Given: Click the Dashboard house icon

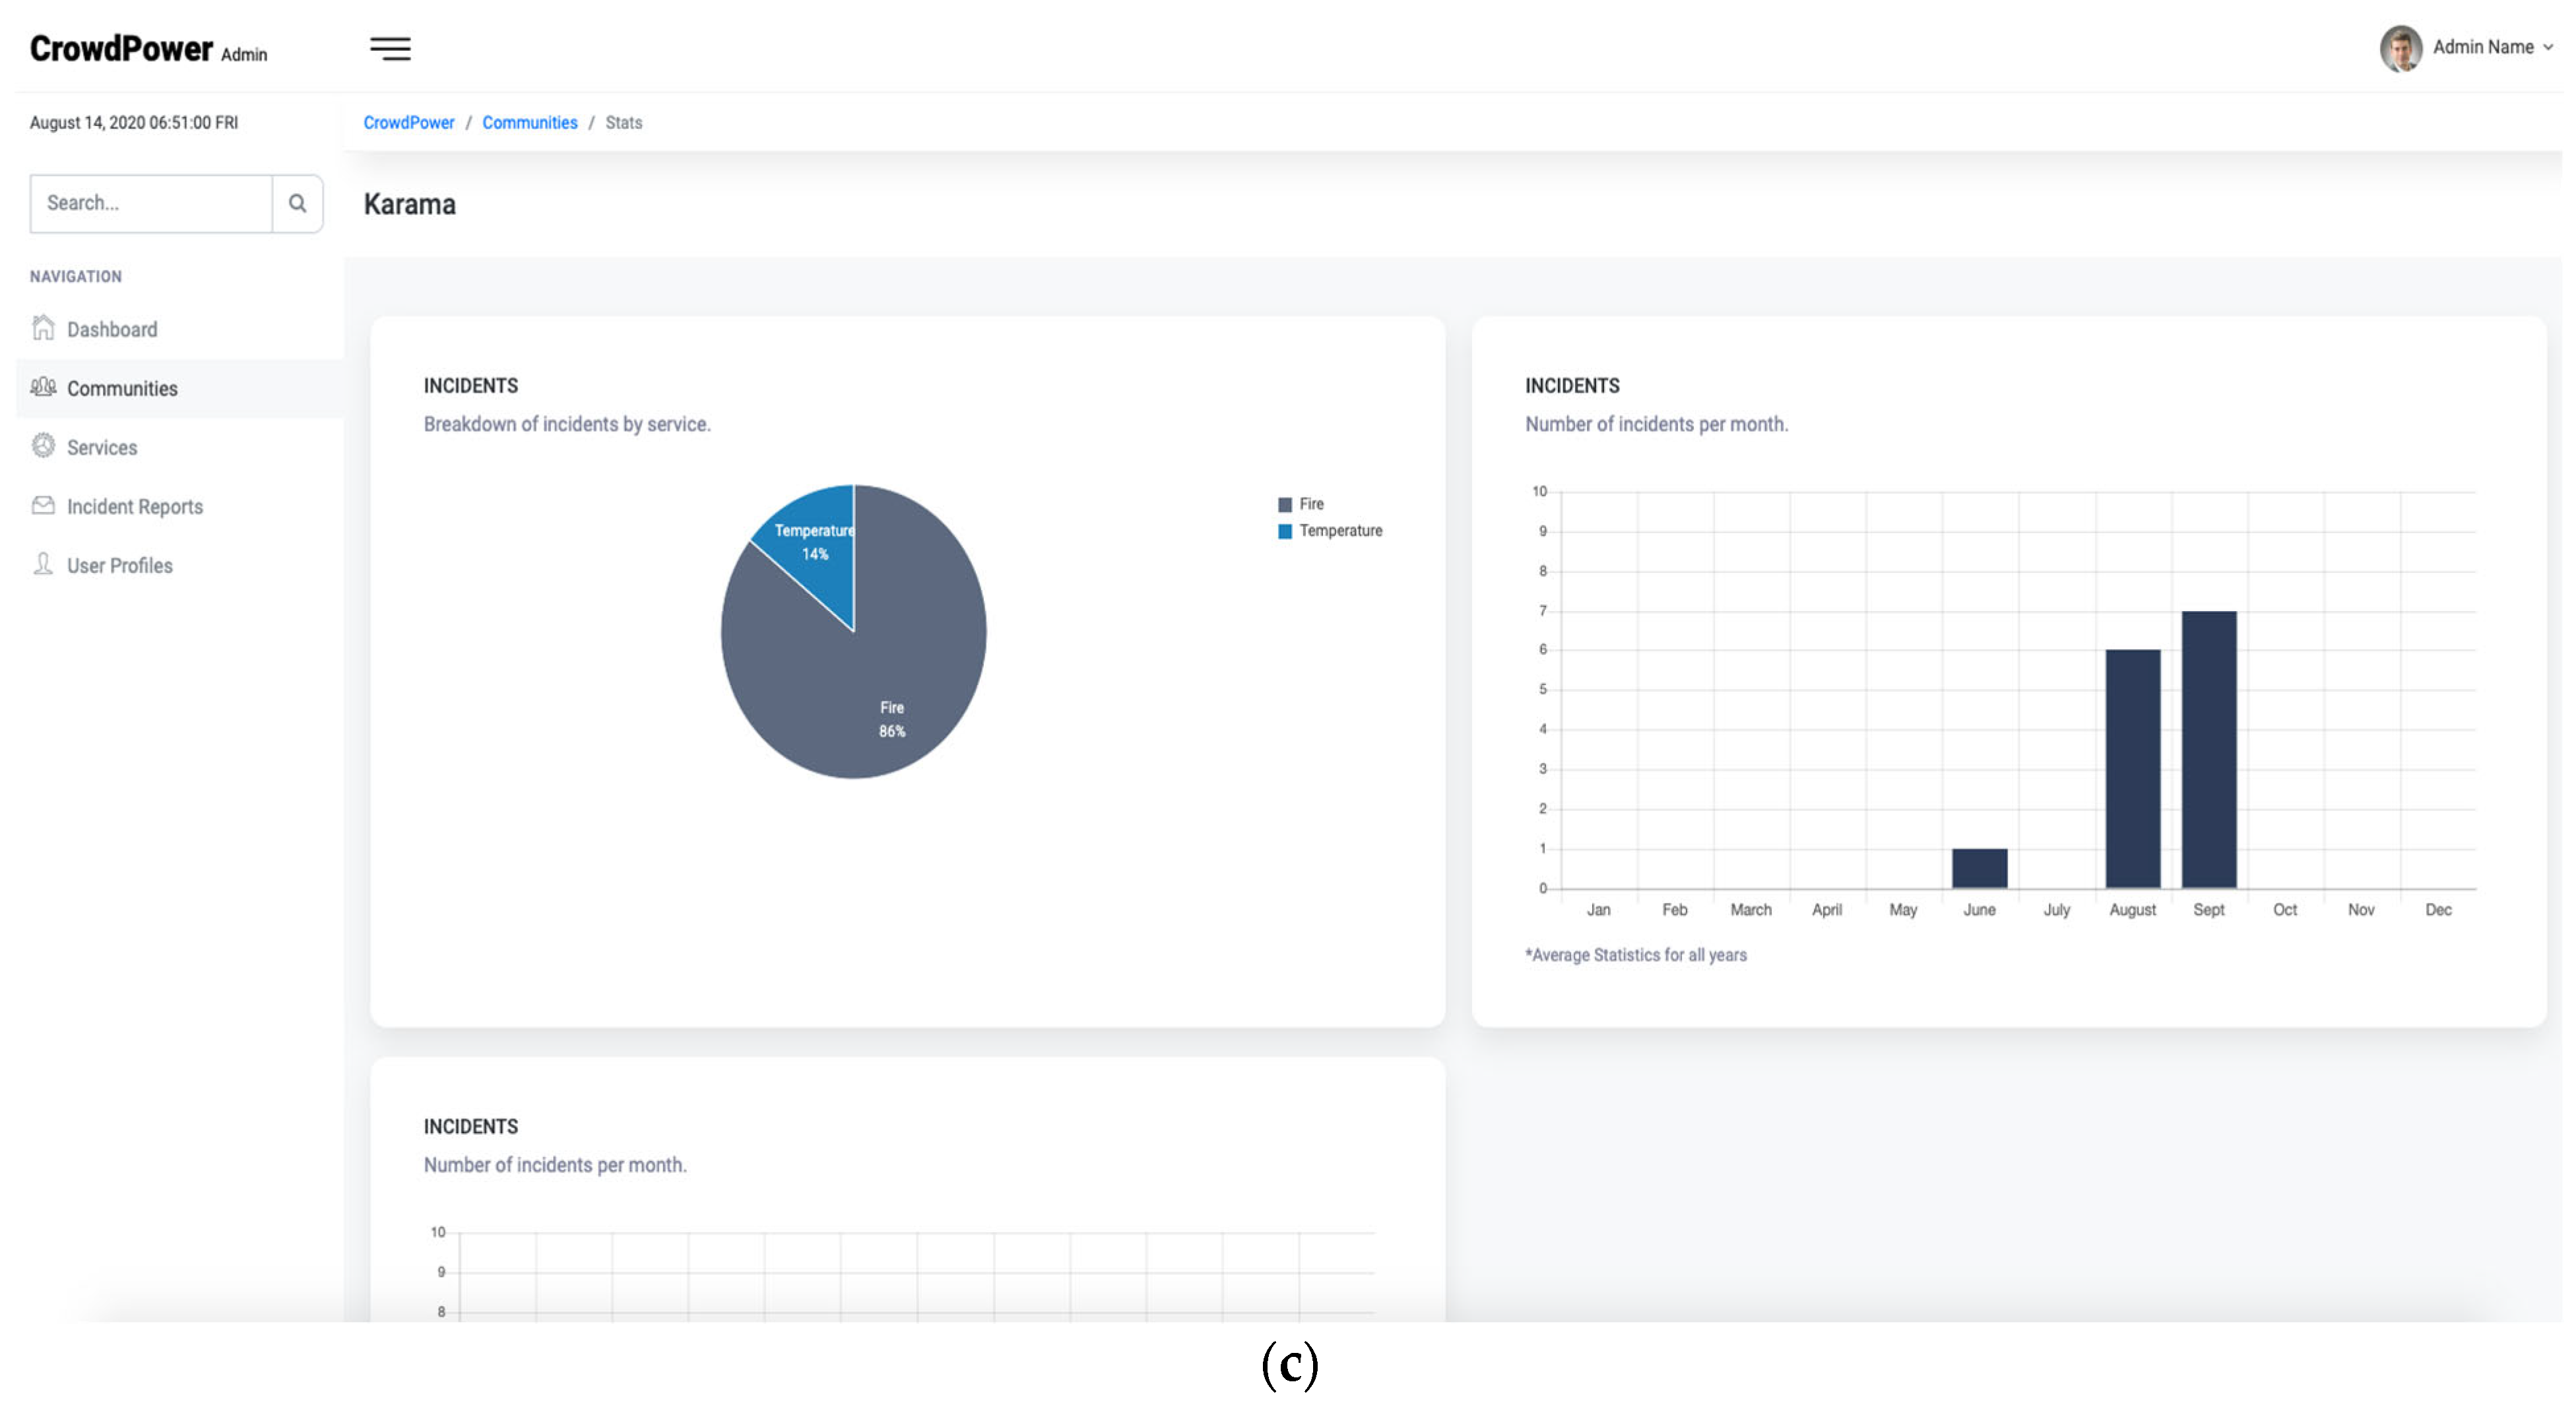Looking at the screenshot, I should pos(43,328).
